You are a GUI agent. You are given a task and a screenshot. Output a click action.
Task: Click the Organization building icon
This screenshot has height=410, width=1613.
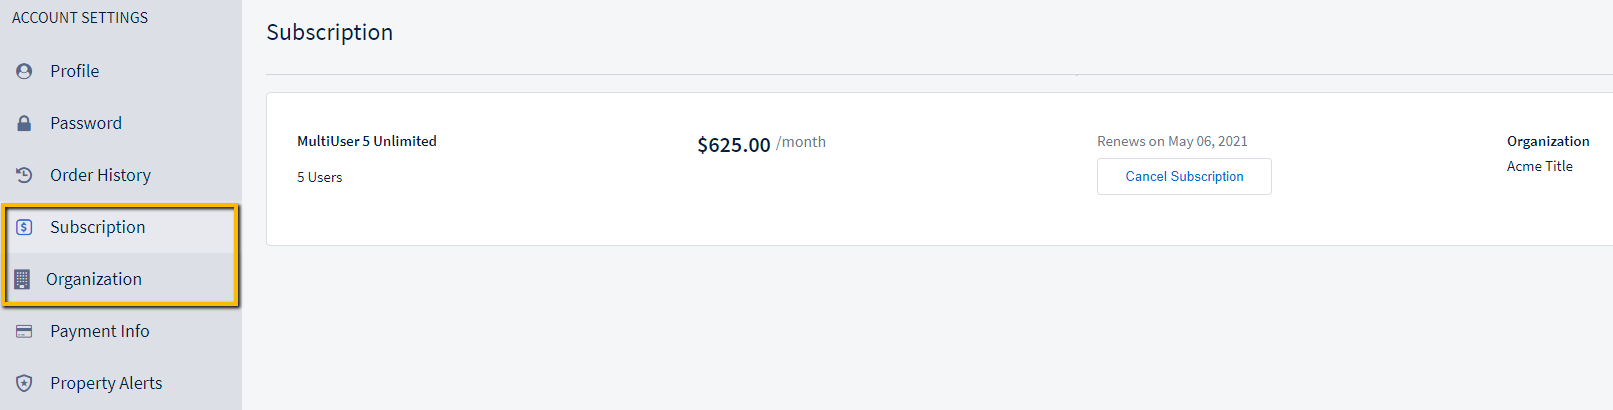[x=22, y=280]
